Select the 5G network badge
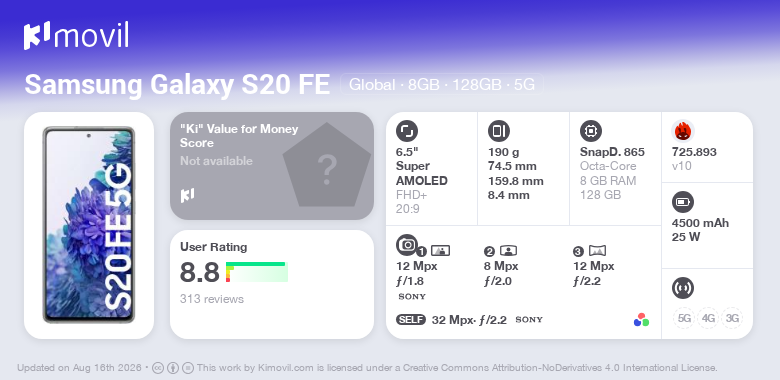This screenshot has height=380, width=780. point(684,318)
